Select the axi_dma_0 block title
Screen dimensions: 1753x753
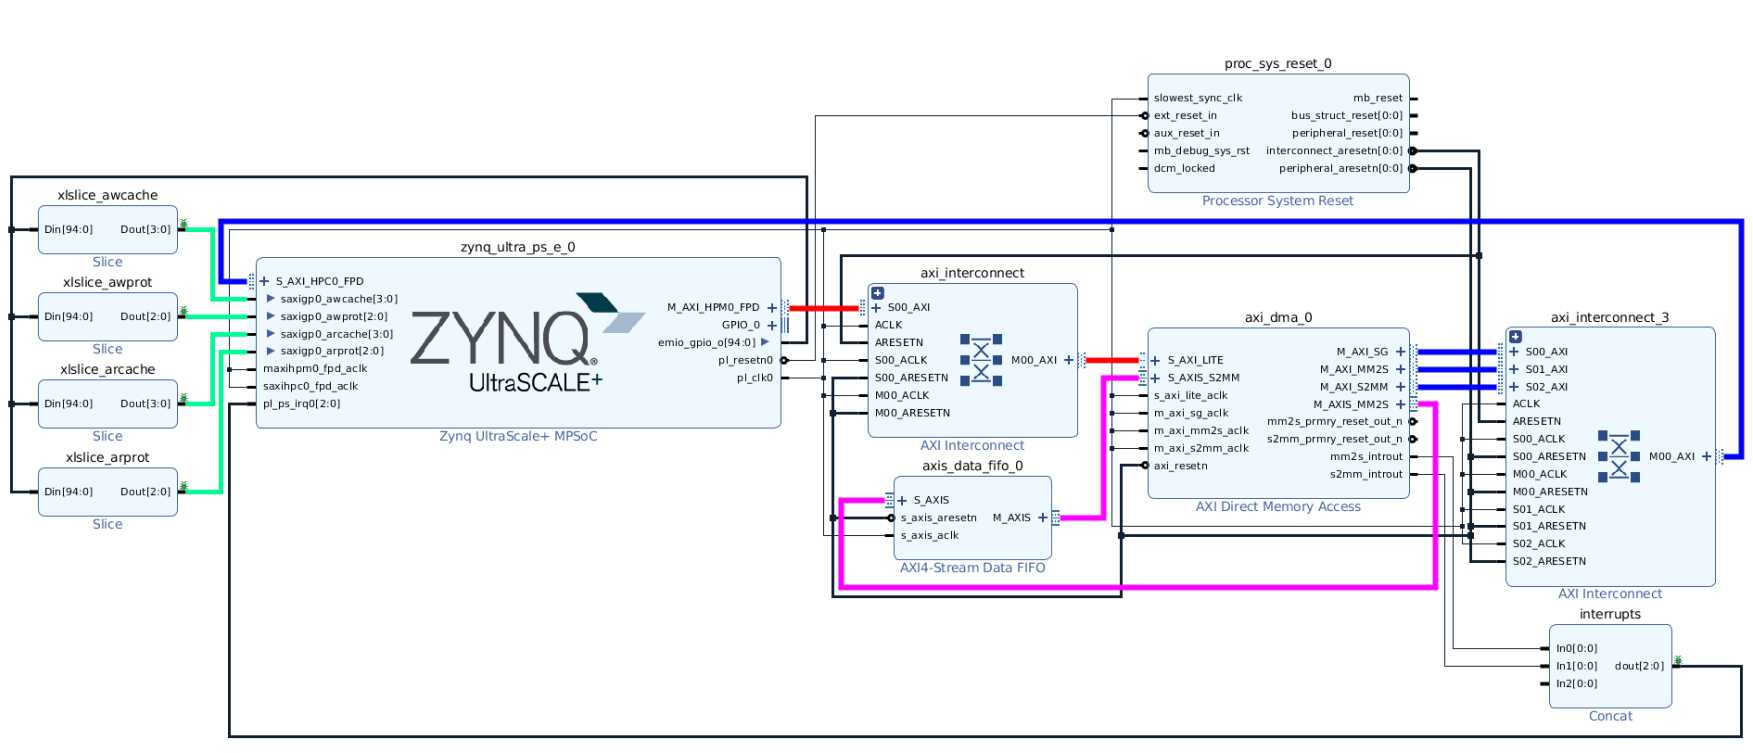tap(1278, 318)
